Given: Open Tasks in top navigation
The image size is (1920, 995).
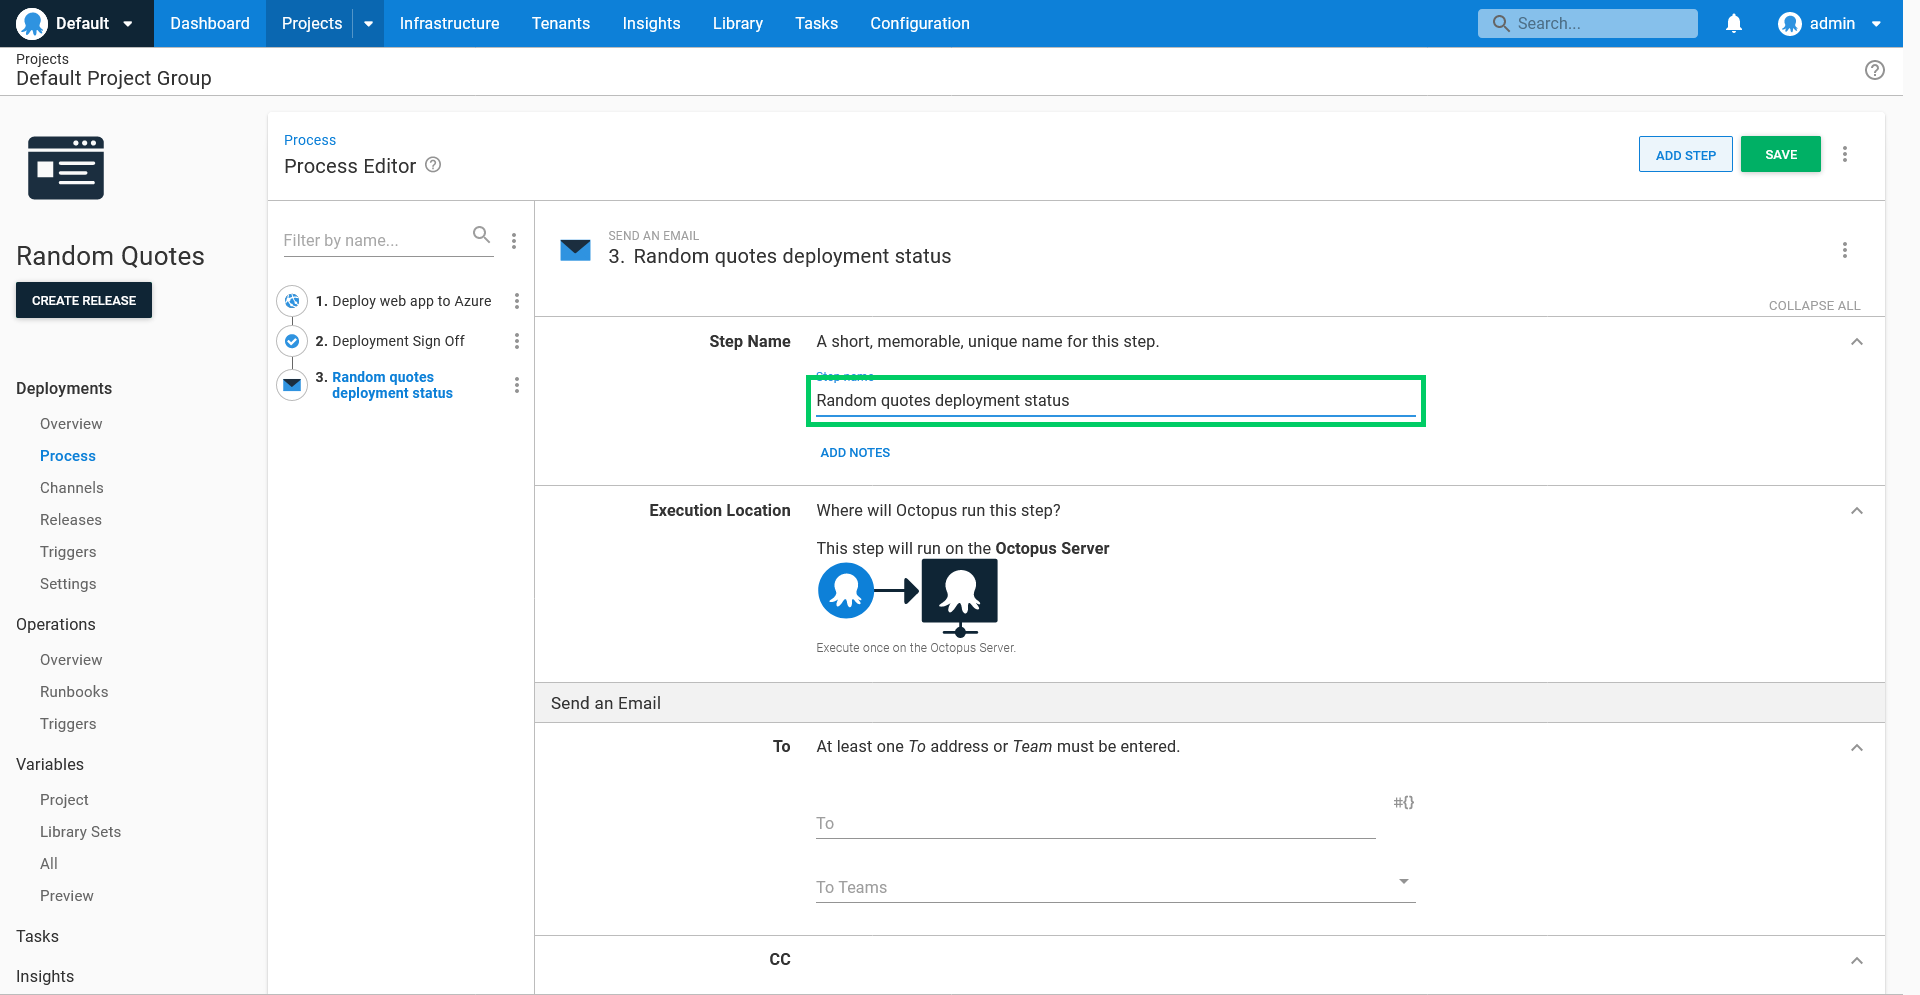Looking at the screenshot, I should (x=817, y=23).
